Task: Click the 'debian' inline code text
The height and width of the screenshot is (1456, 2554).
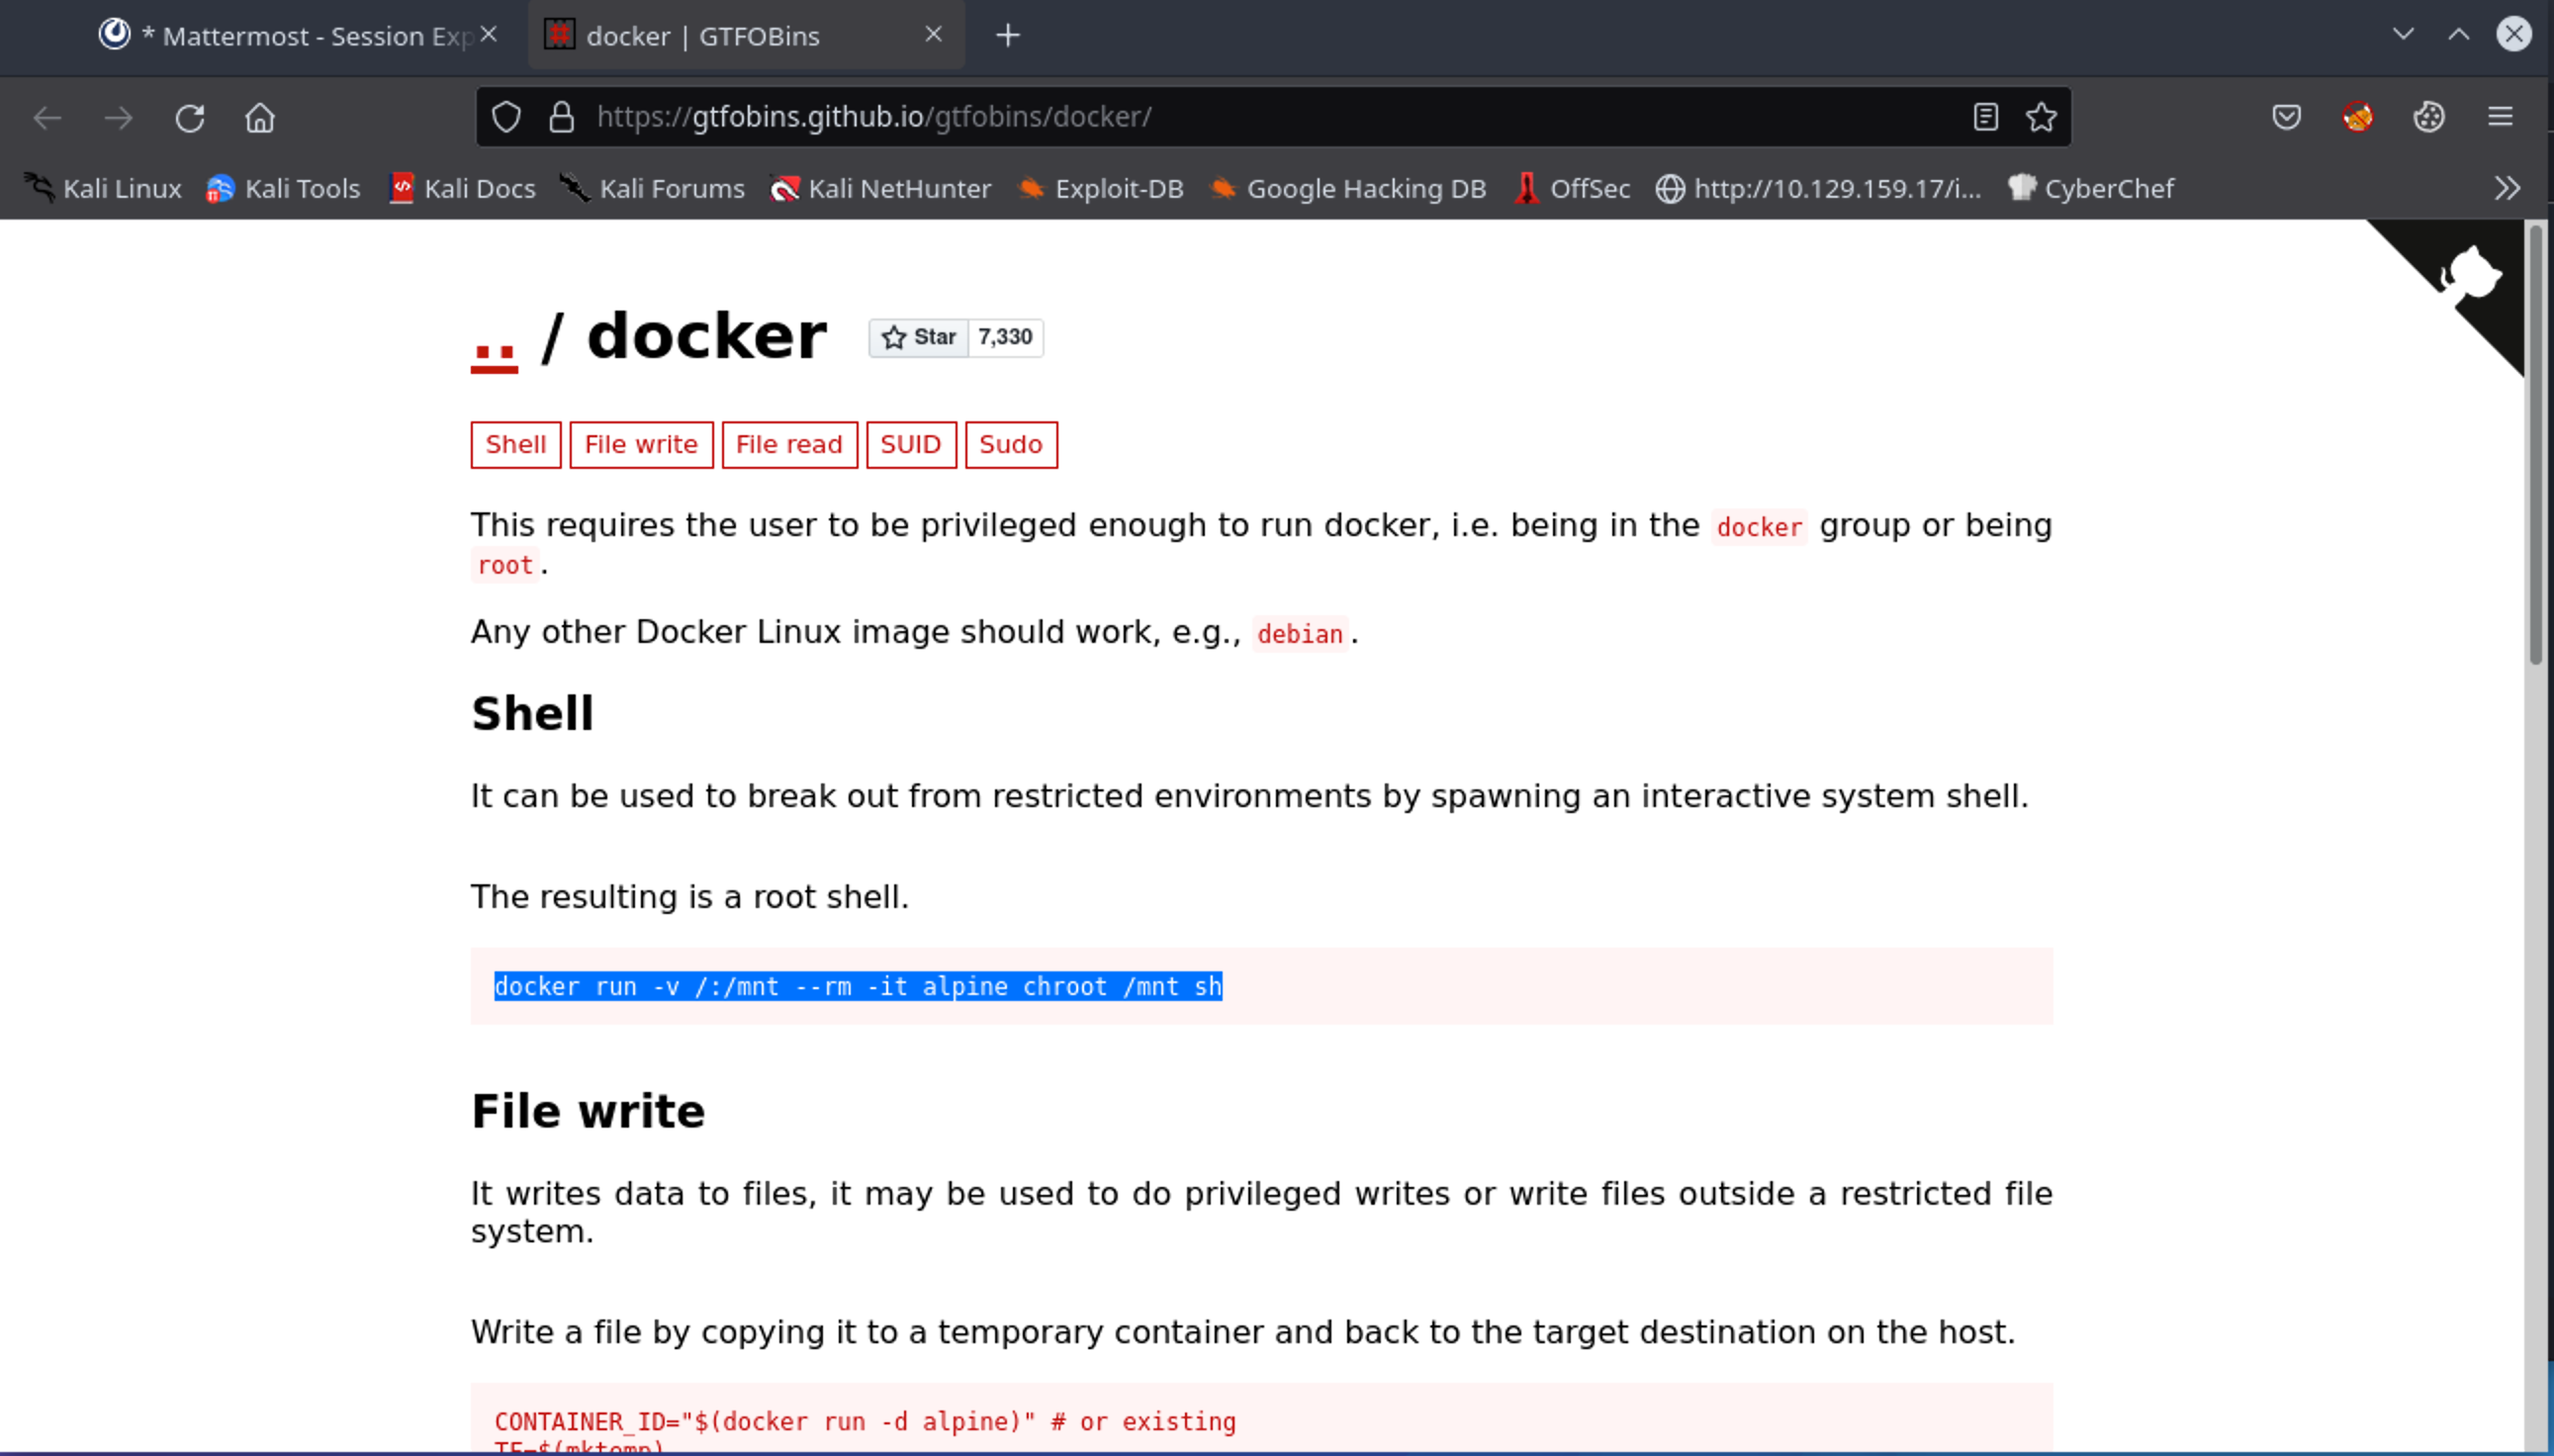Action: [x=1300, y=634]
